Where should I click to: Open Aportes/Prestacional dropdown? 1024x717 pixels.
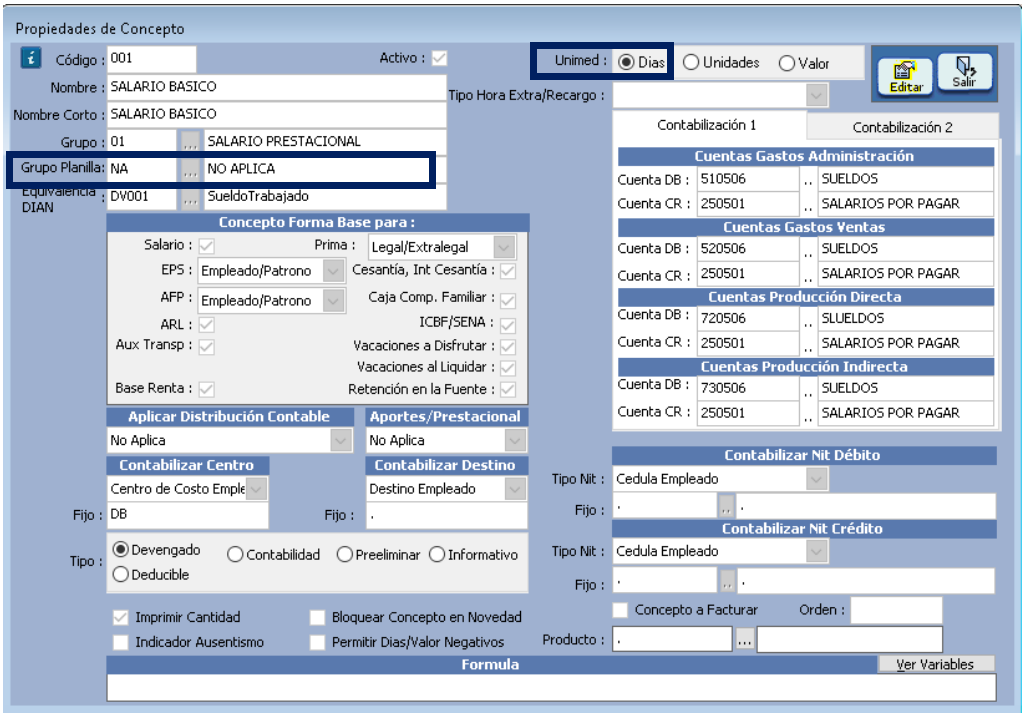[x=515, y=440]
